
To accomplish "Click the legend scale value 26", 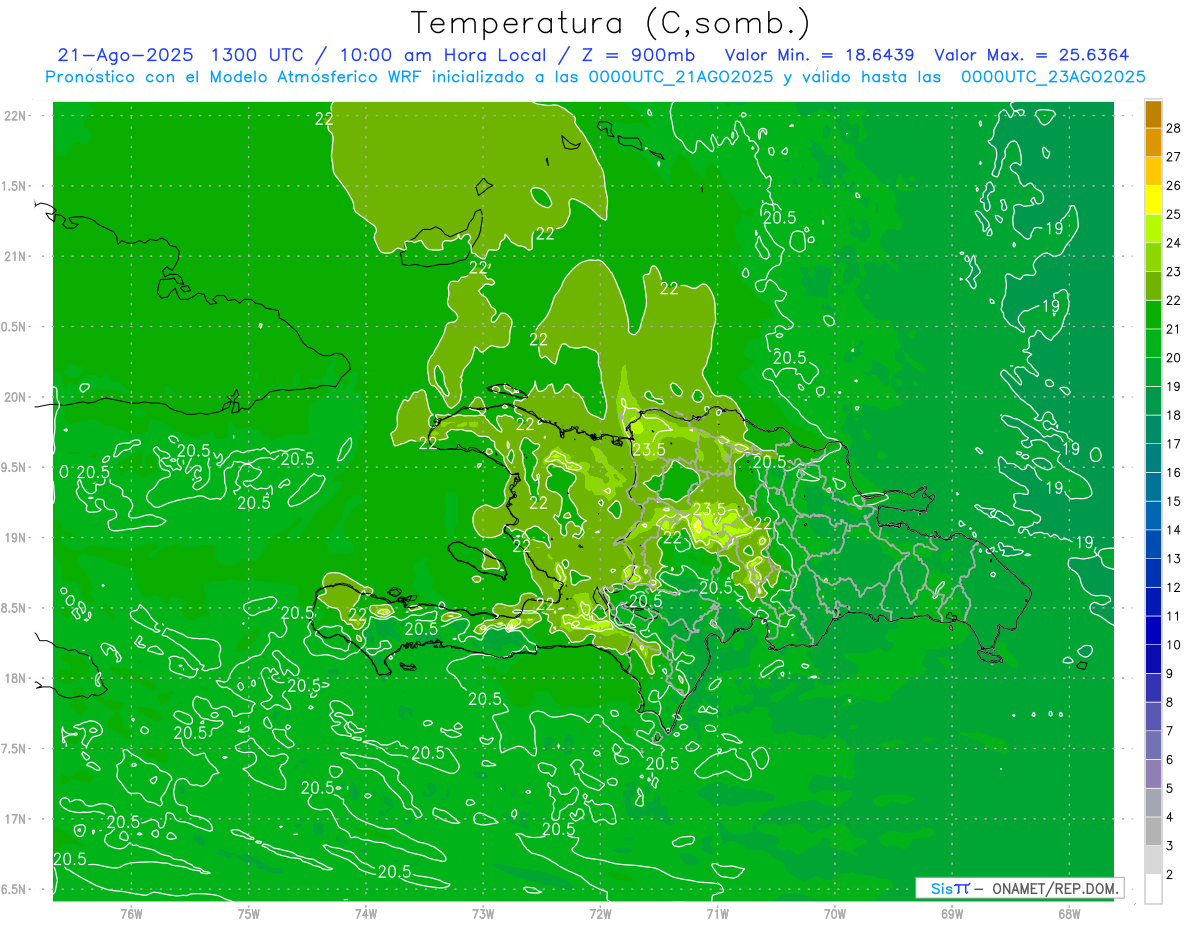I will point(1174,185).
